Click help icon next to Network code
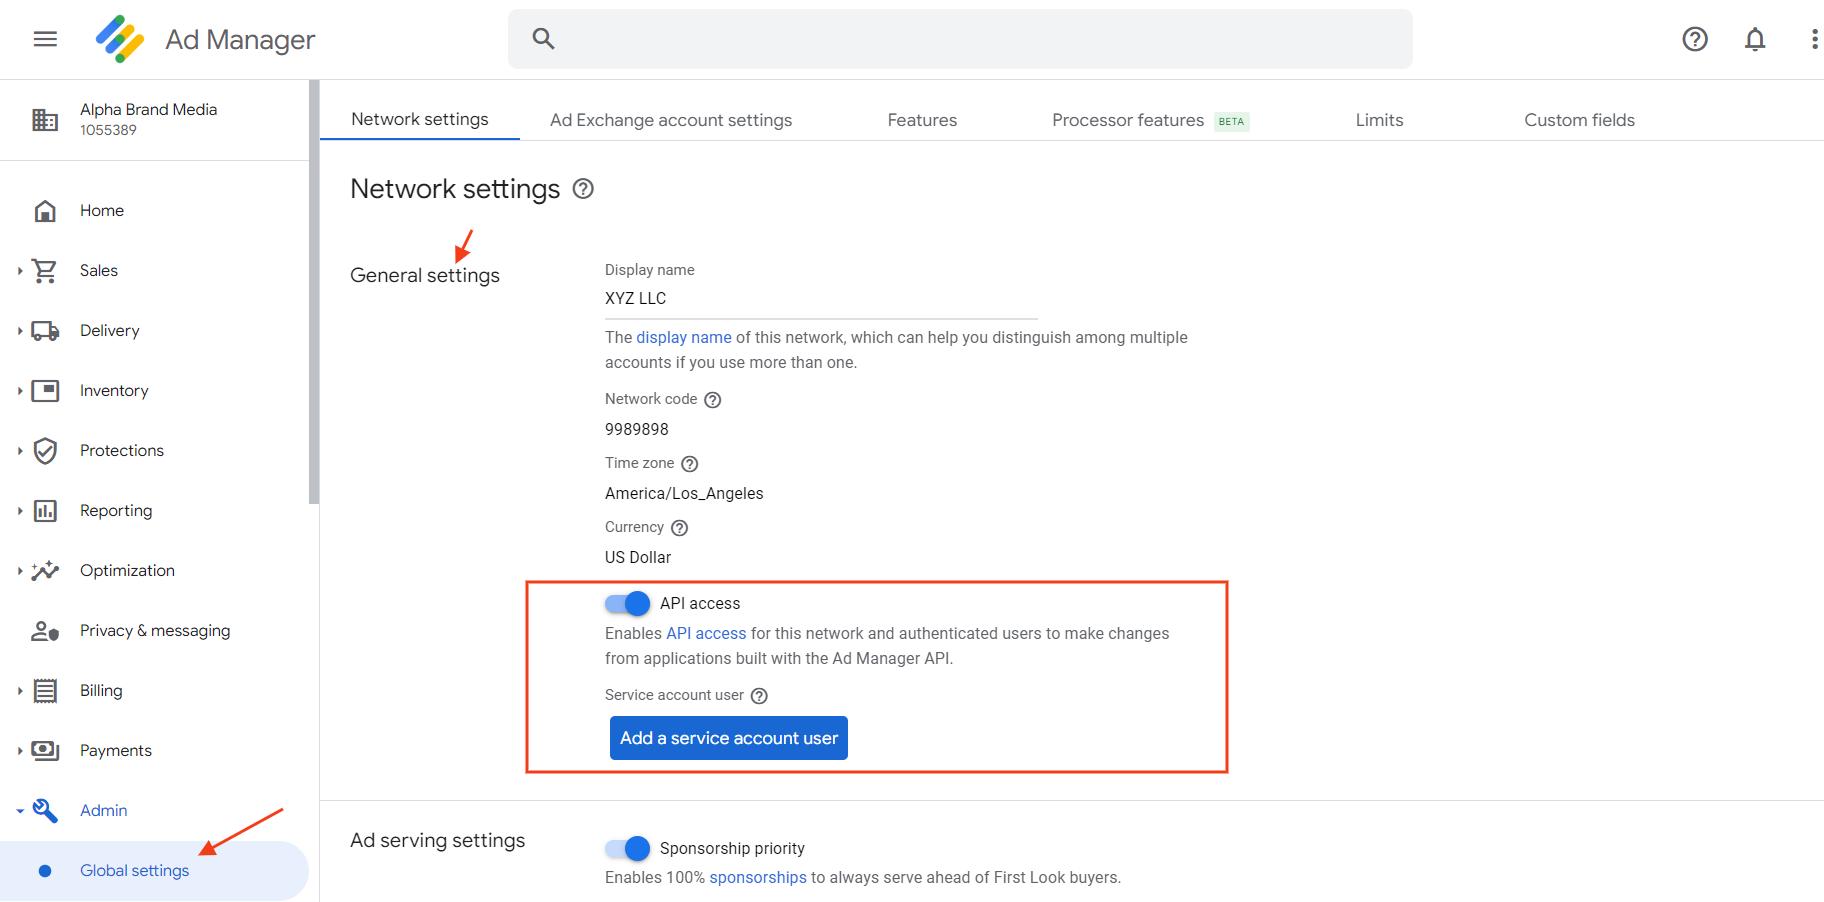The width and height of the screenshot is (1824, 902). coord(713,400)
